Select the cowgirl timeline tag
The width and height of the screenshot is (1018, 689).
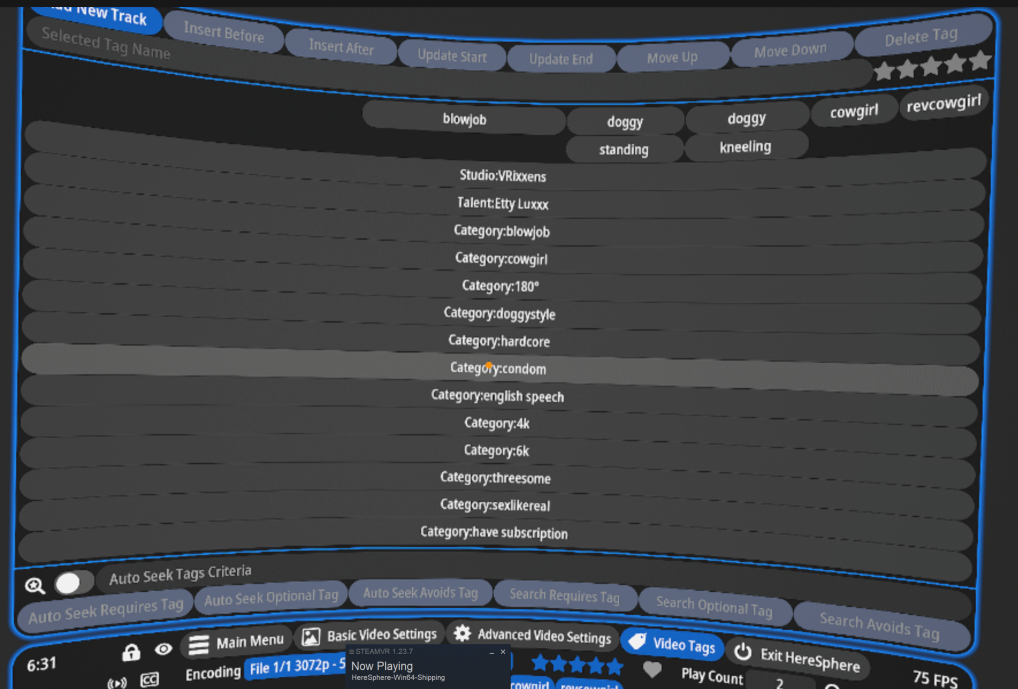coord(854,111)
